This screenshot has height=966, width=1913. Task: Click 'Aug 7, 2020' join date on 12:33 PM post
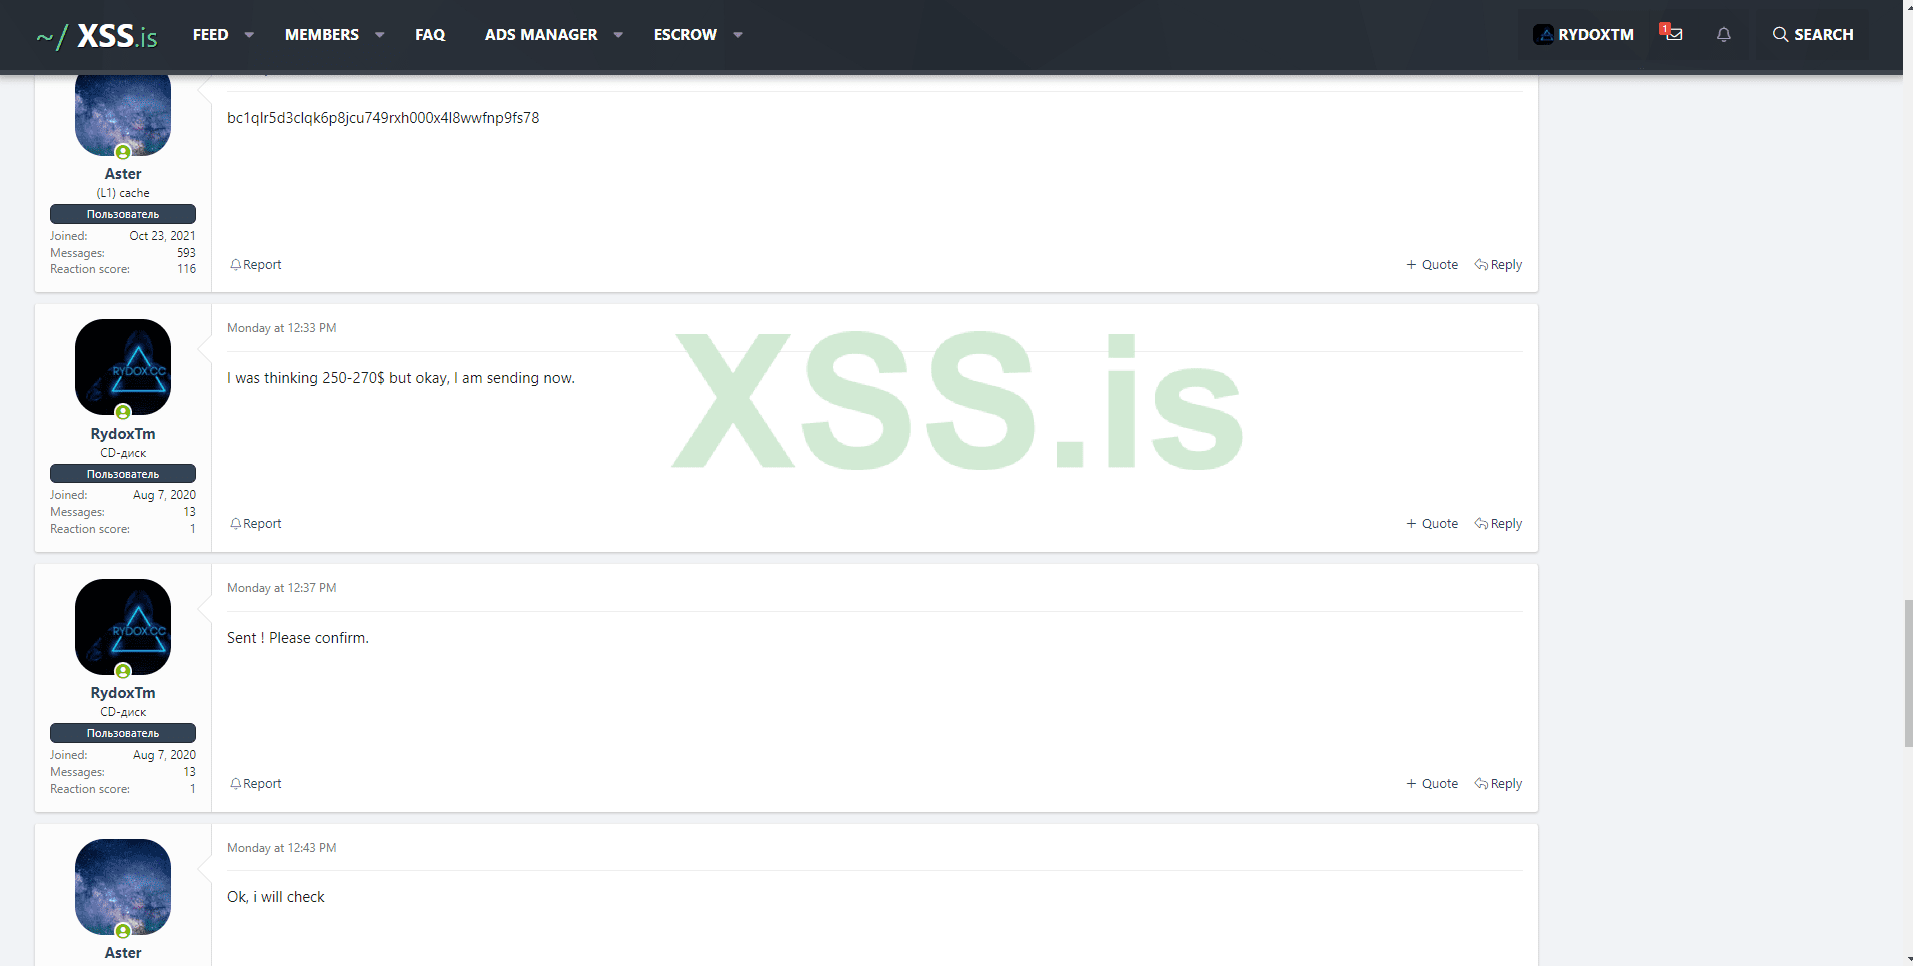tap(164, 495)
